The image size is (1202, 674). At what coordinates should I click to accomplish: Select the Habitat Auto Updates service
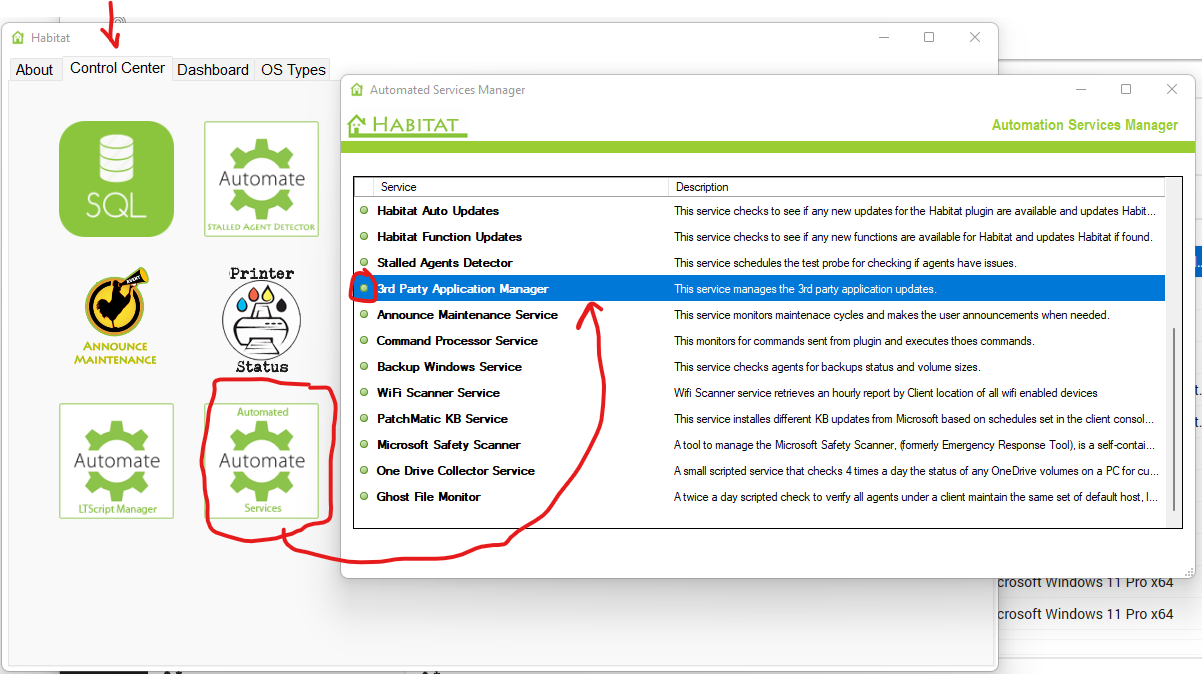click(440, 211)
